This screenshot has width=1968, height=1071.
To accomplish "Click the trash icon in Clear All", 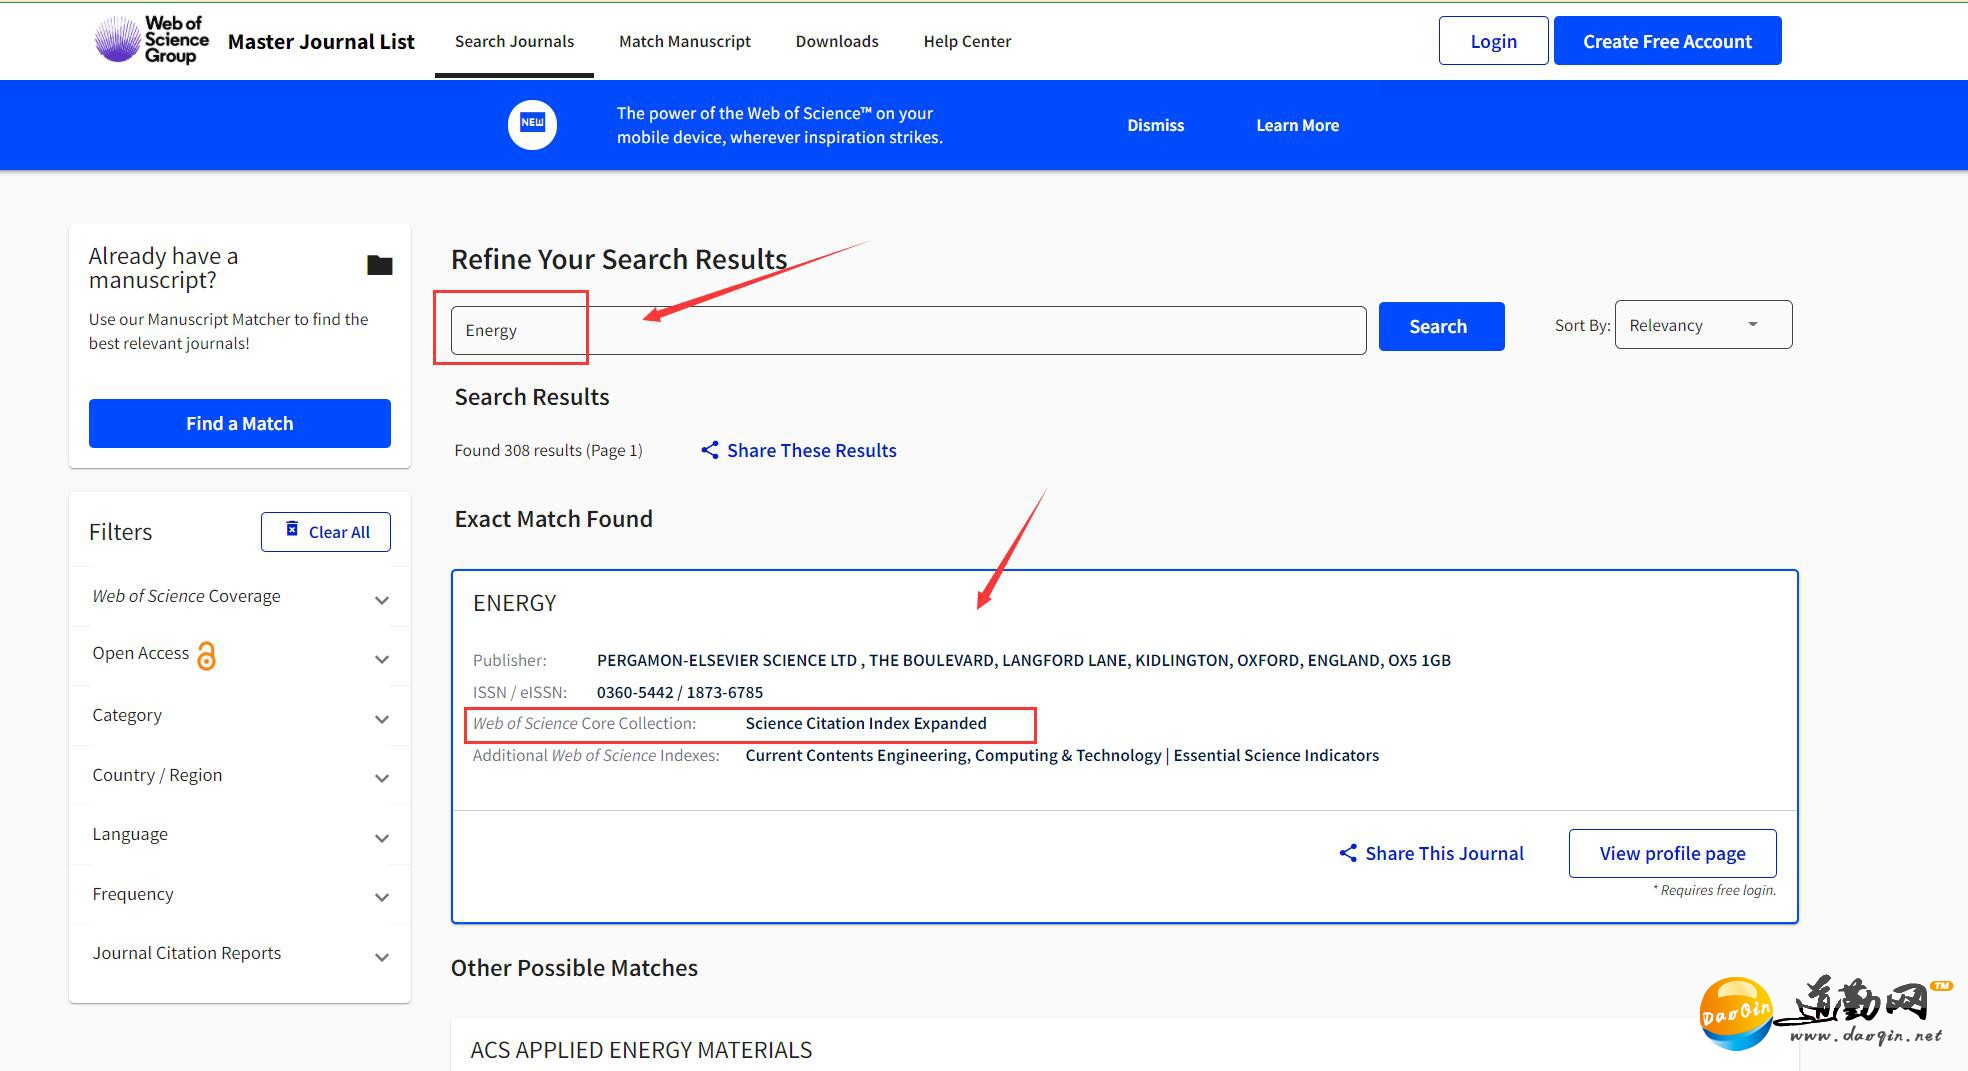I will 292,529.
